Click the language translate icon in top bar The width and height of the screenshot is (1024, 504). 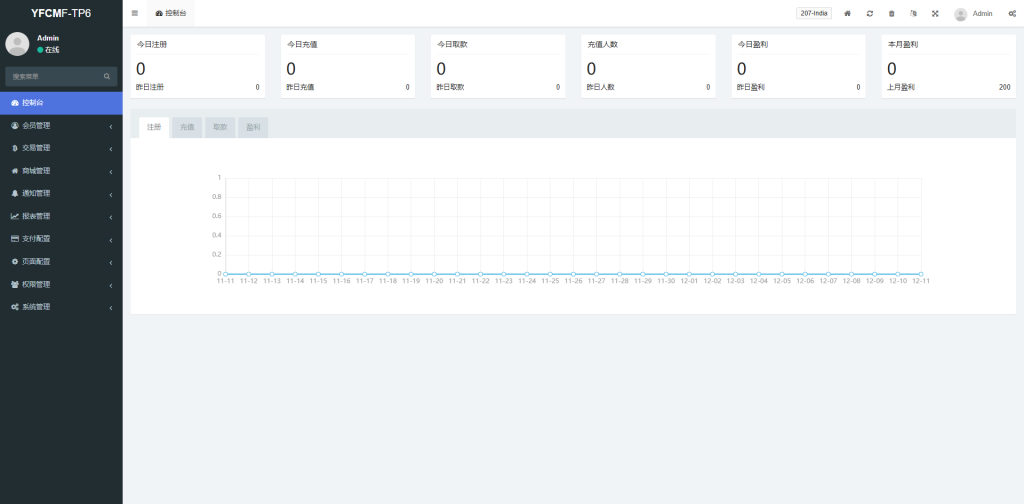(x=913, y=14)
